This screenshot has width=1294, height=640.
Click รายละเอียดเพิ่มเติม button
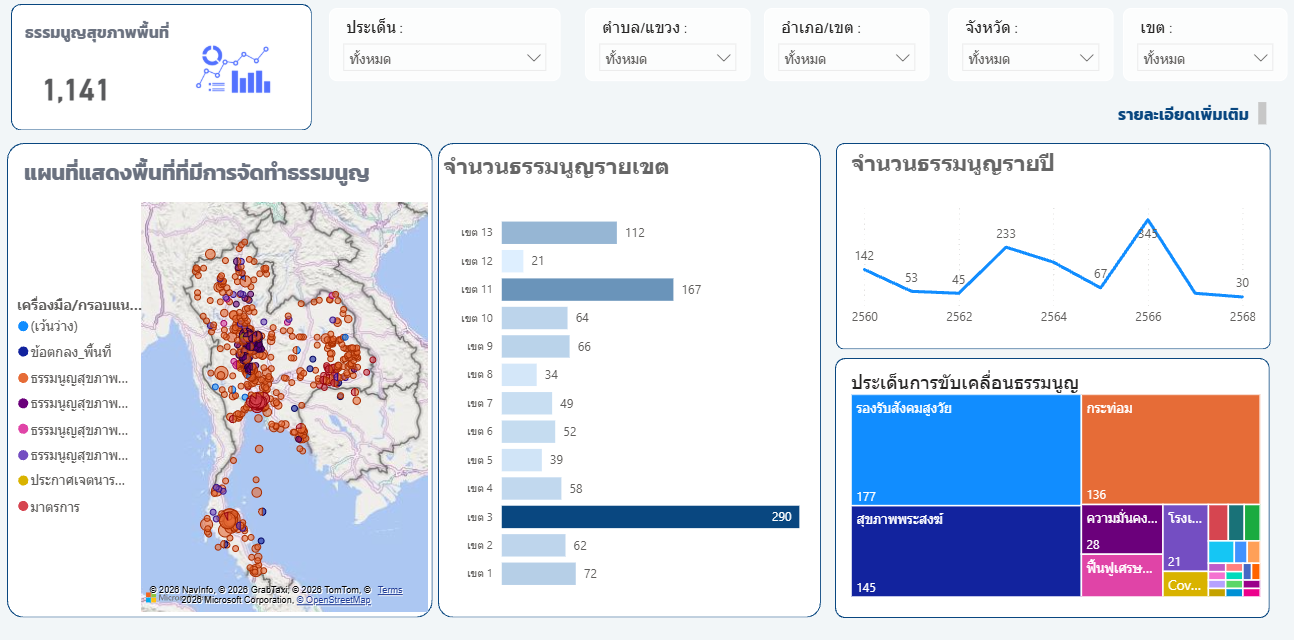pos(1183,115)
